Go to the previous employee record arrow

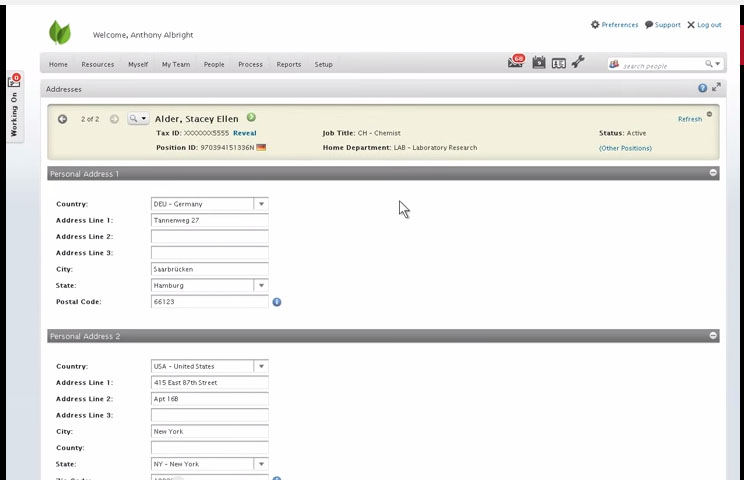(x=62, y=119)
